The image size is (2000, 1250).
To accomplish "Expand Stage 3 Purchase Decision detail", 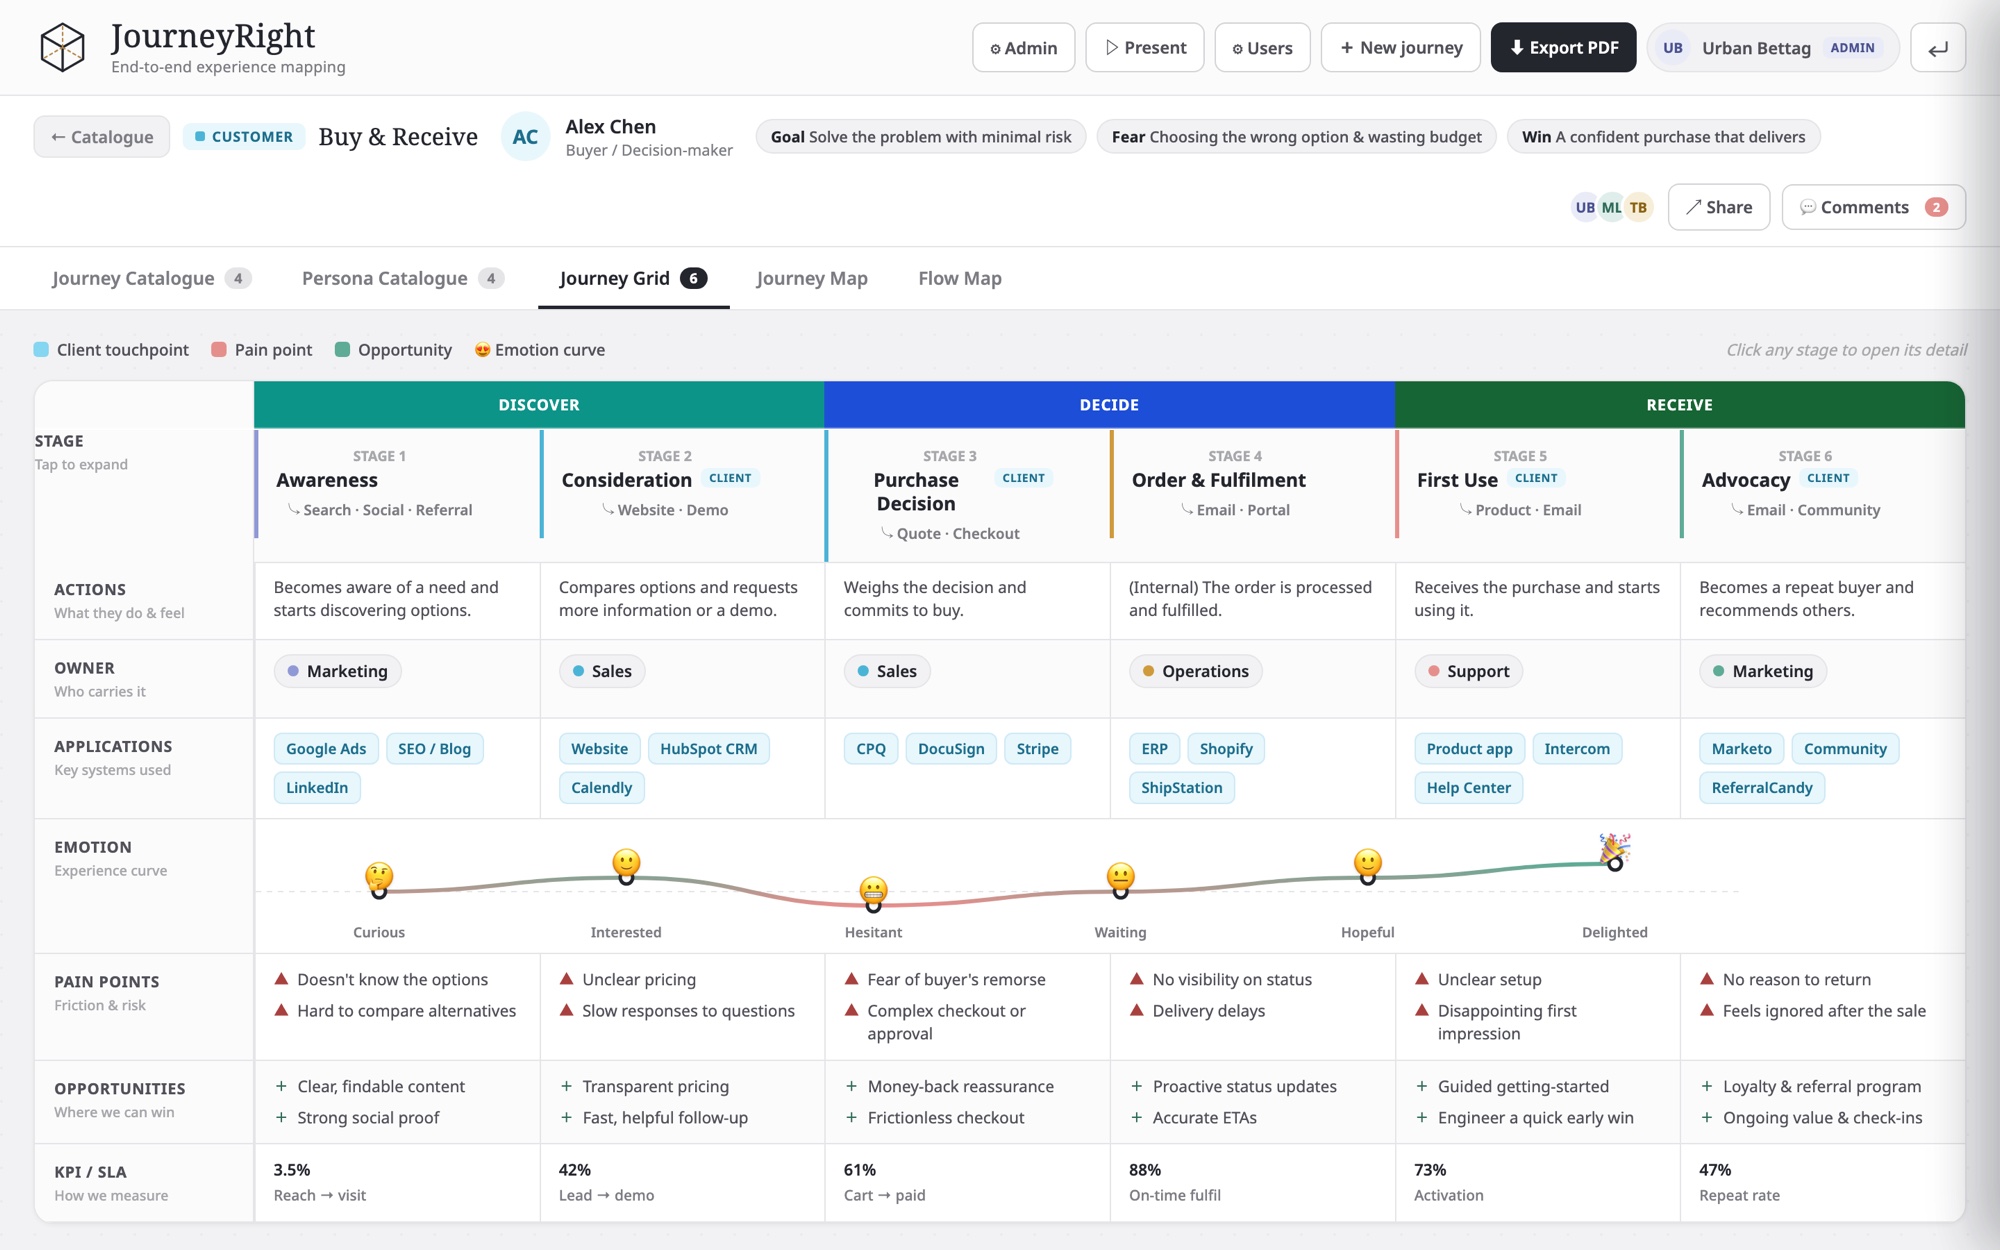I will tap(967, 495).
